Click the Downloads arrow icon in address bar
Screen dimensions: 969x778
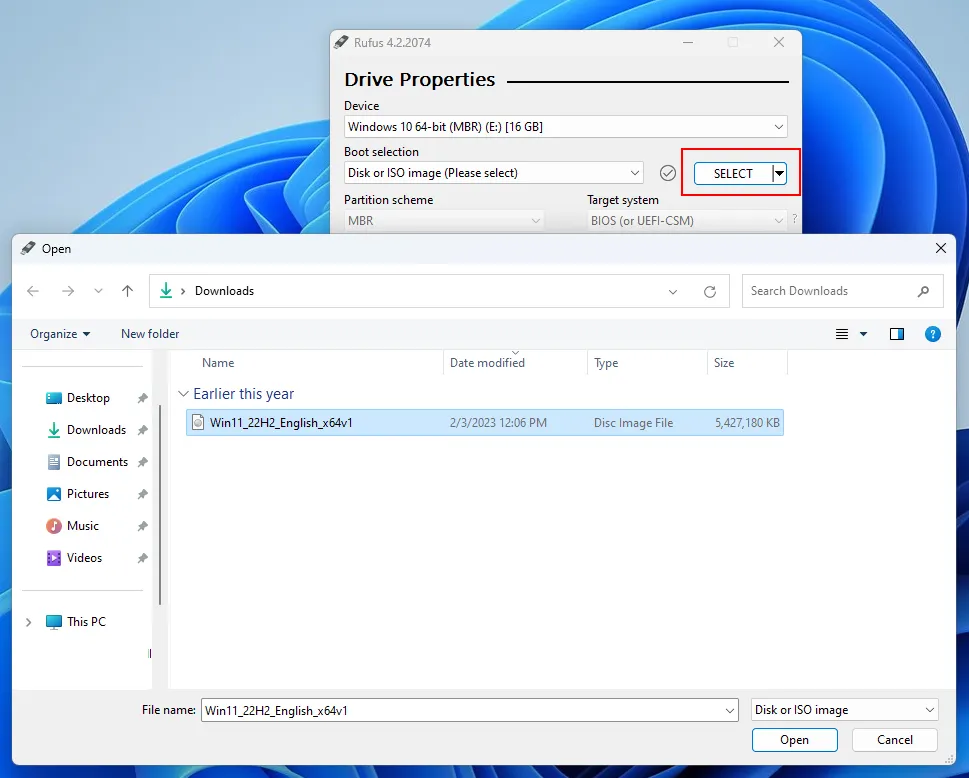coord(166,290)
